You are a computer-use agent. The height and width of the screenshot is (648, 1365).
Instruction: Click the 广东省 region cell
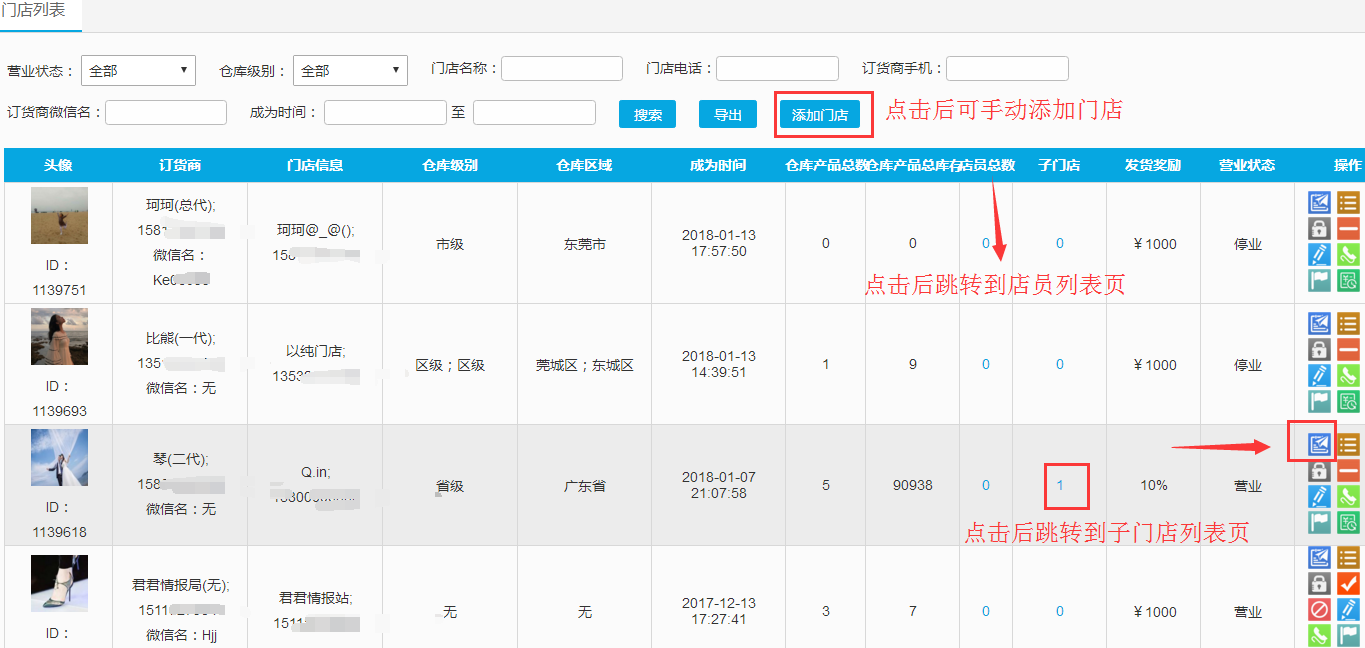[x=584, y=486]
